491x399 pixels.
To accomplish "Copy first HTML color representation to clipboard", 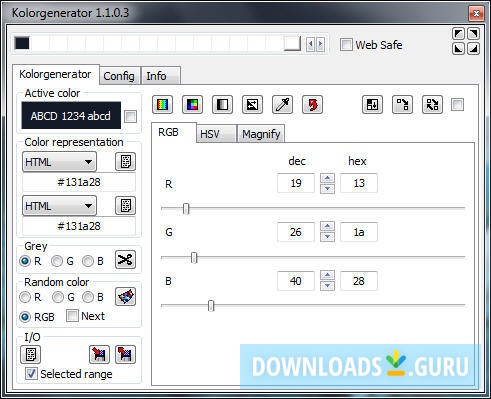I will click(x=125, y=162).
